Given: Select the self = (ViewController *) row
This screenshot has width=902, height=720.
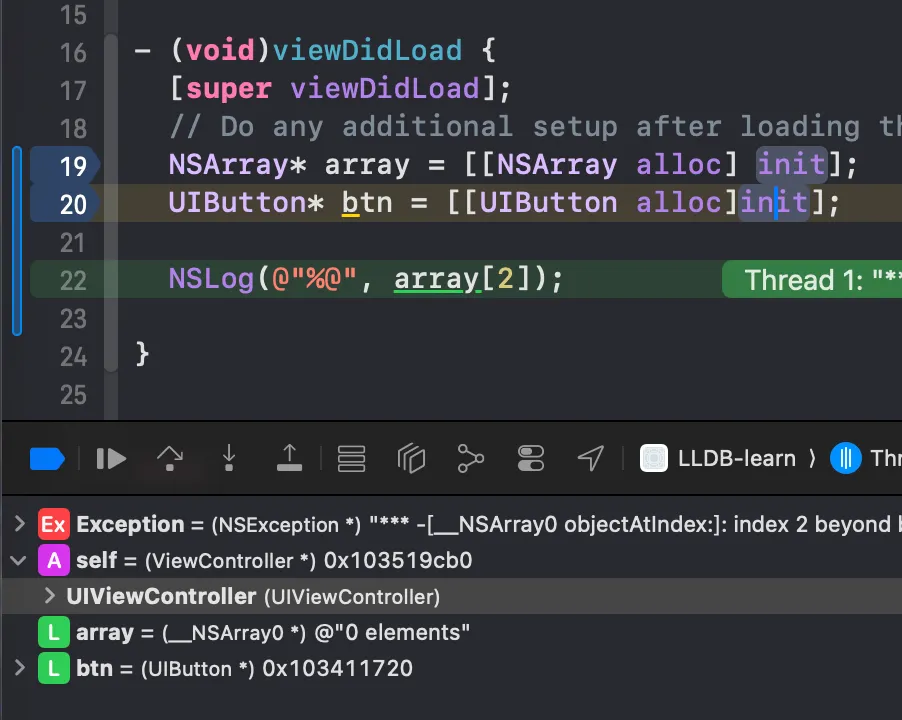Looking at the screenshot, I should tap(452, 560).
